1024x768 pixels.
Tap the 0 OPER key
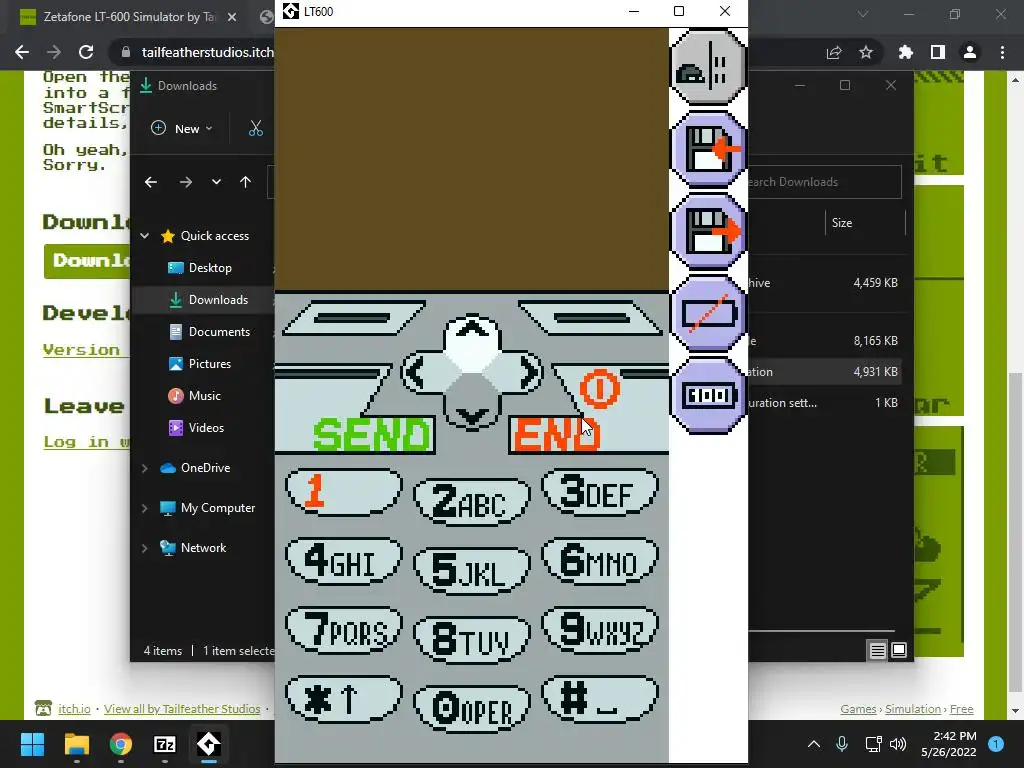click(x=472, y=709)
